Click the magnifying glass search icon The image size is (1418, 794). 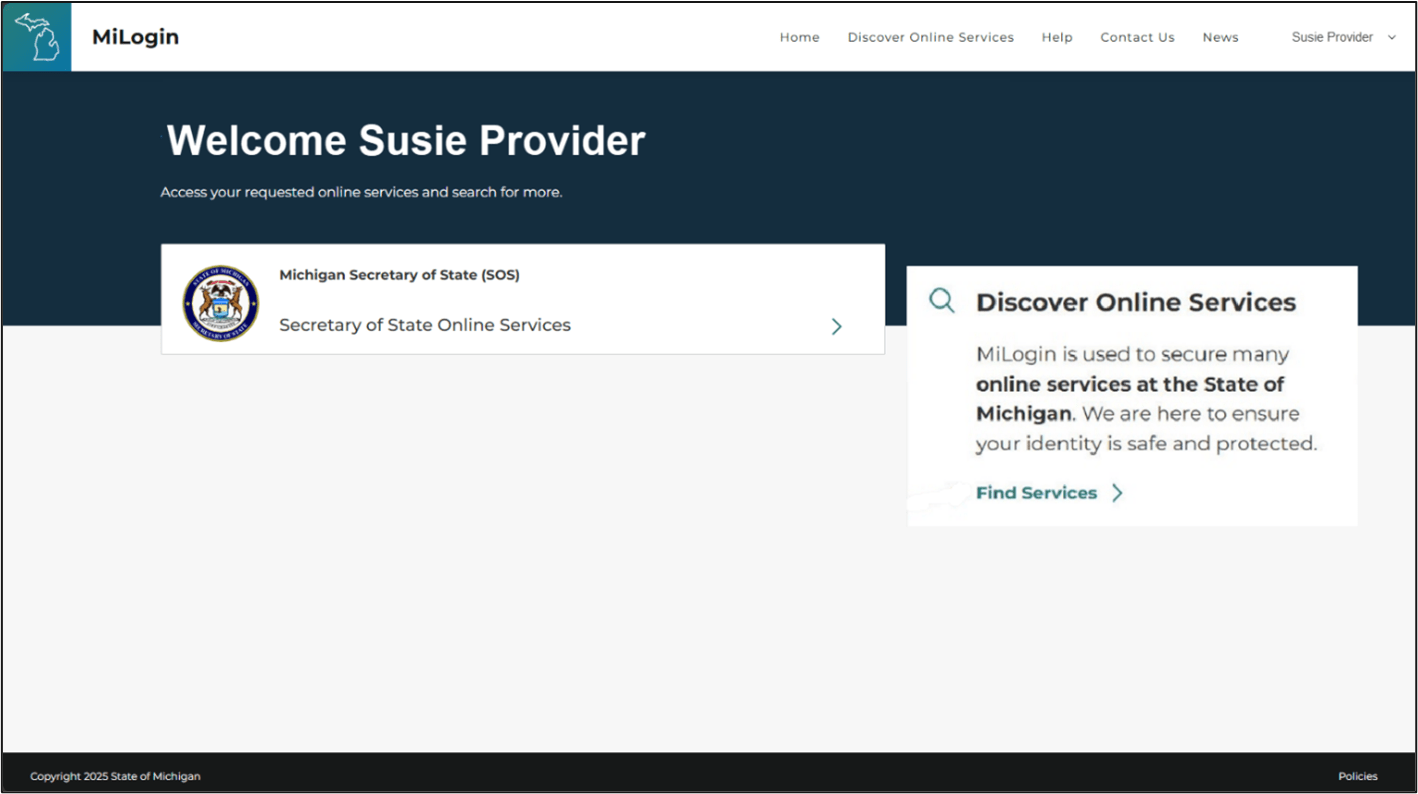pos(942,300)
